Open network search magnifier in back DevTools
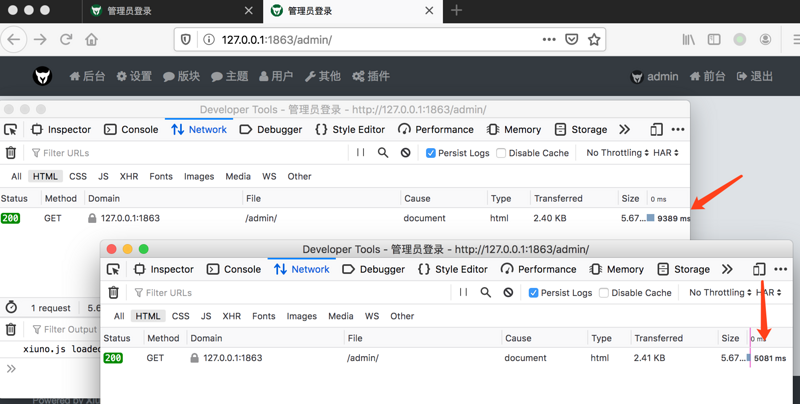 383,153
